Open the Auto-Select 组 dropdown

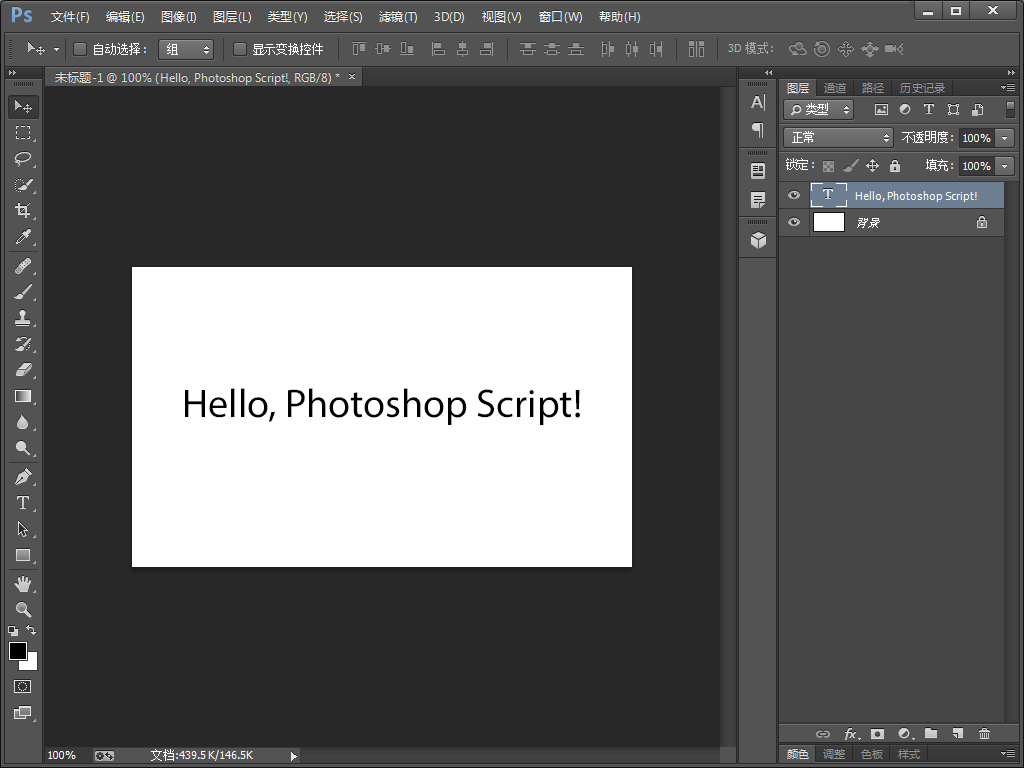[186, 49]
